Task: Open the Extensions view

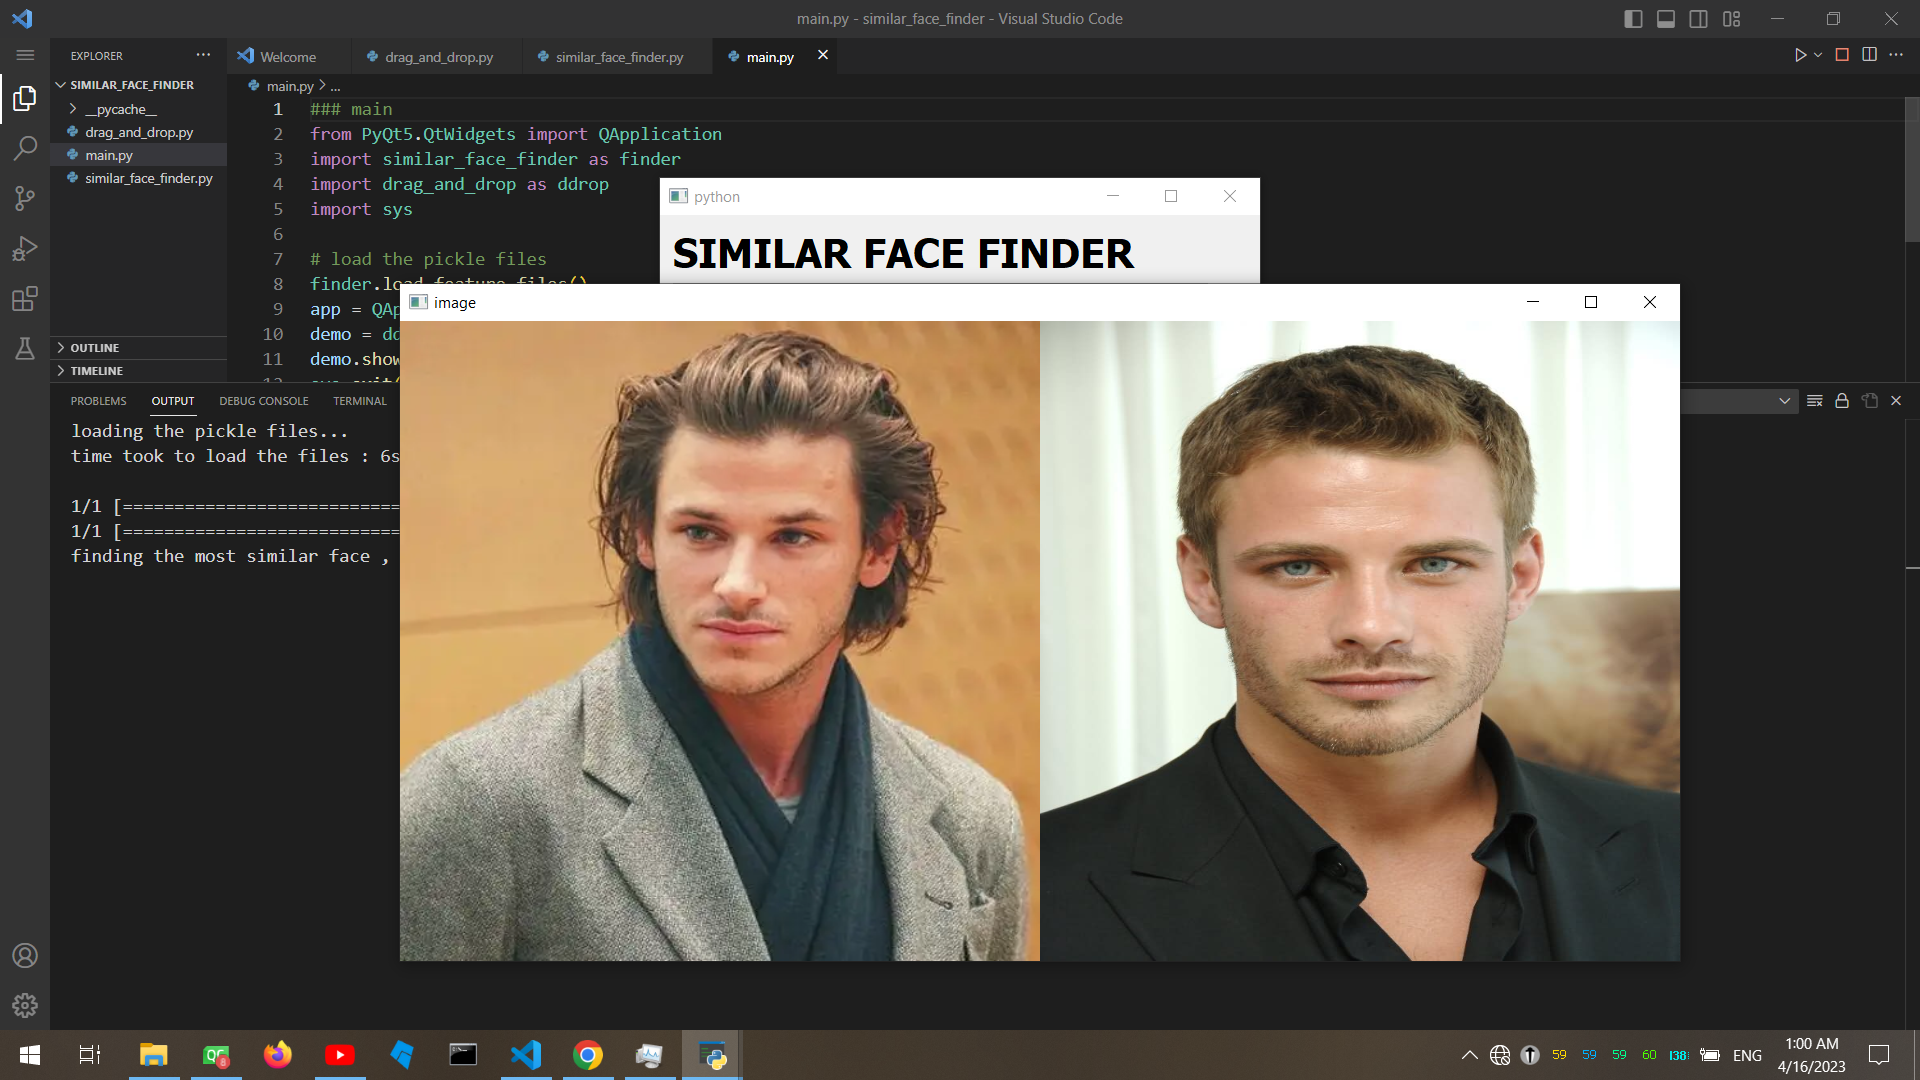Action: click(x=25, y=299)
